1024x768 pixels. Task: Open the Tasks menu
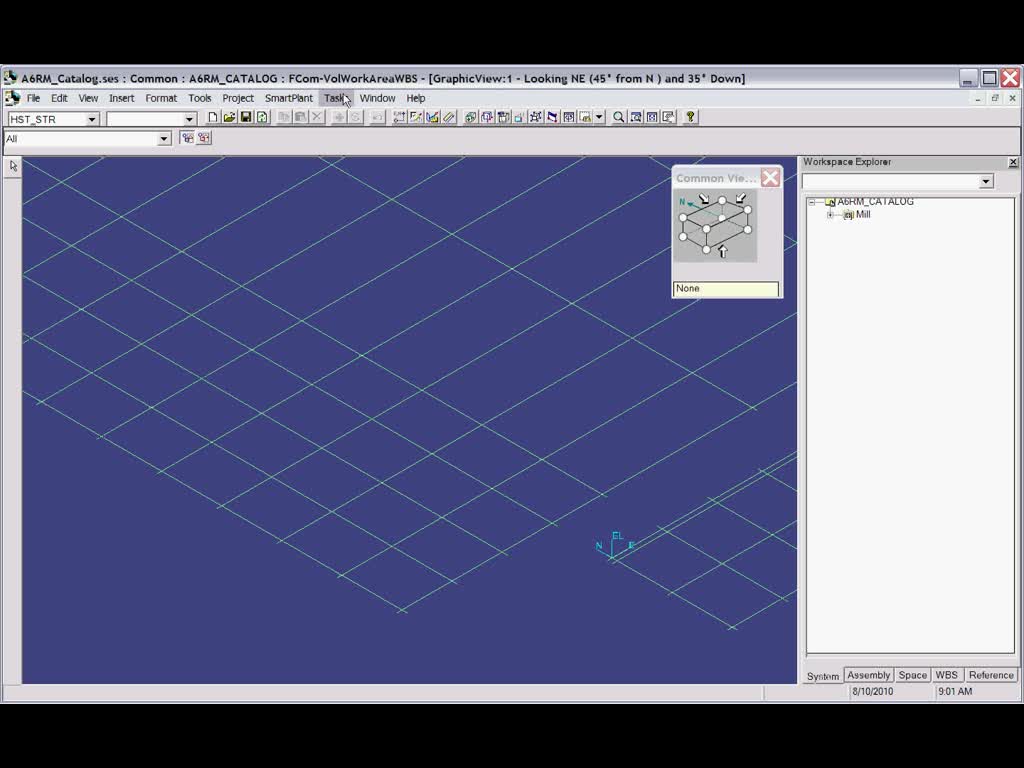click(x=337, y=98)
